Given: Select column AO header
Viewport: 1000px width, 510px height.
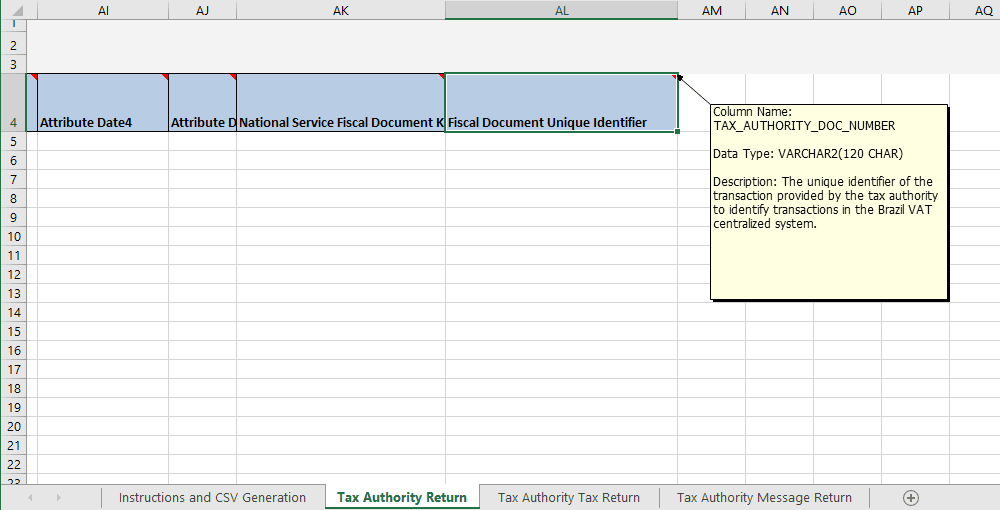Looking at the screenshot, I should [848, 10].
